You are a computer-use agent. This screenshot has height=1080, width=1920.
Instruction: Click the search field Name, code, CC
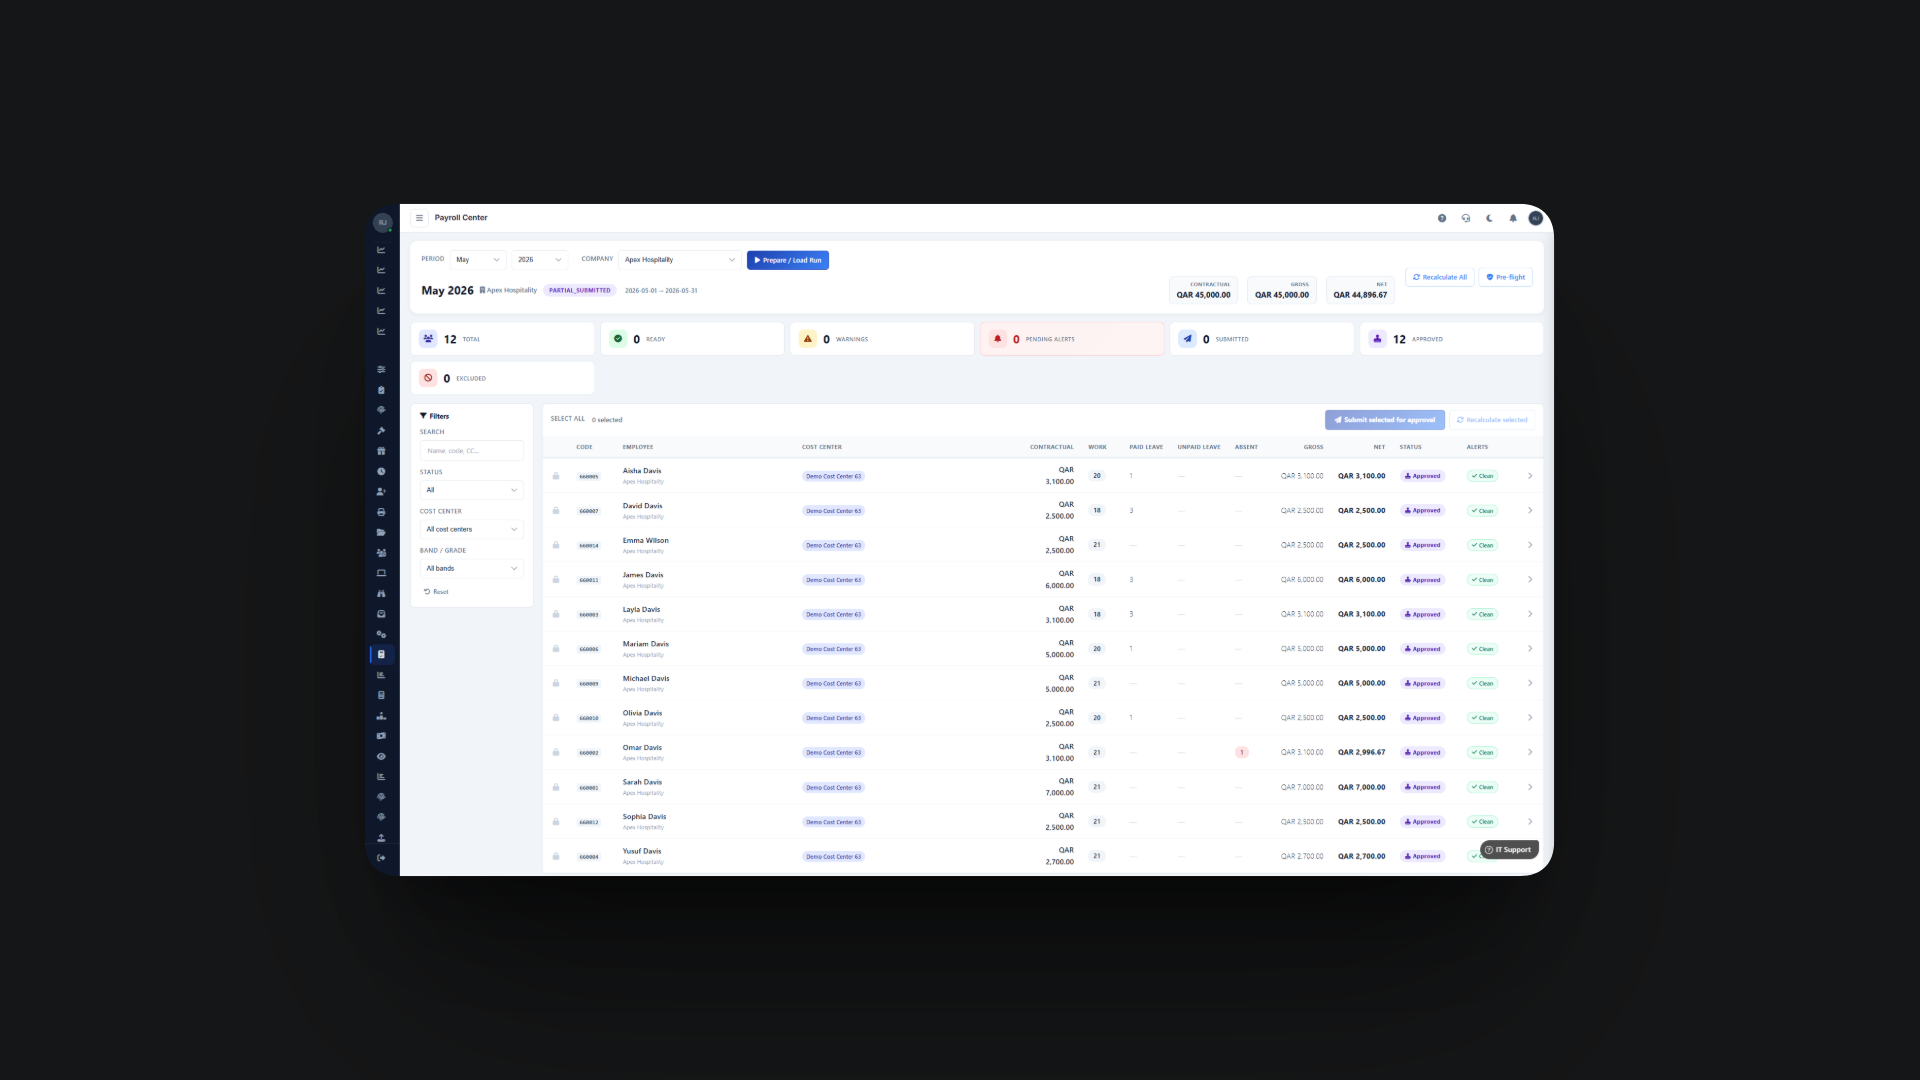(x=472, y=451)
